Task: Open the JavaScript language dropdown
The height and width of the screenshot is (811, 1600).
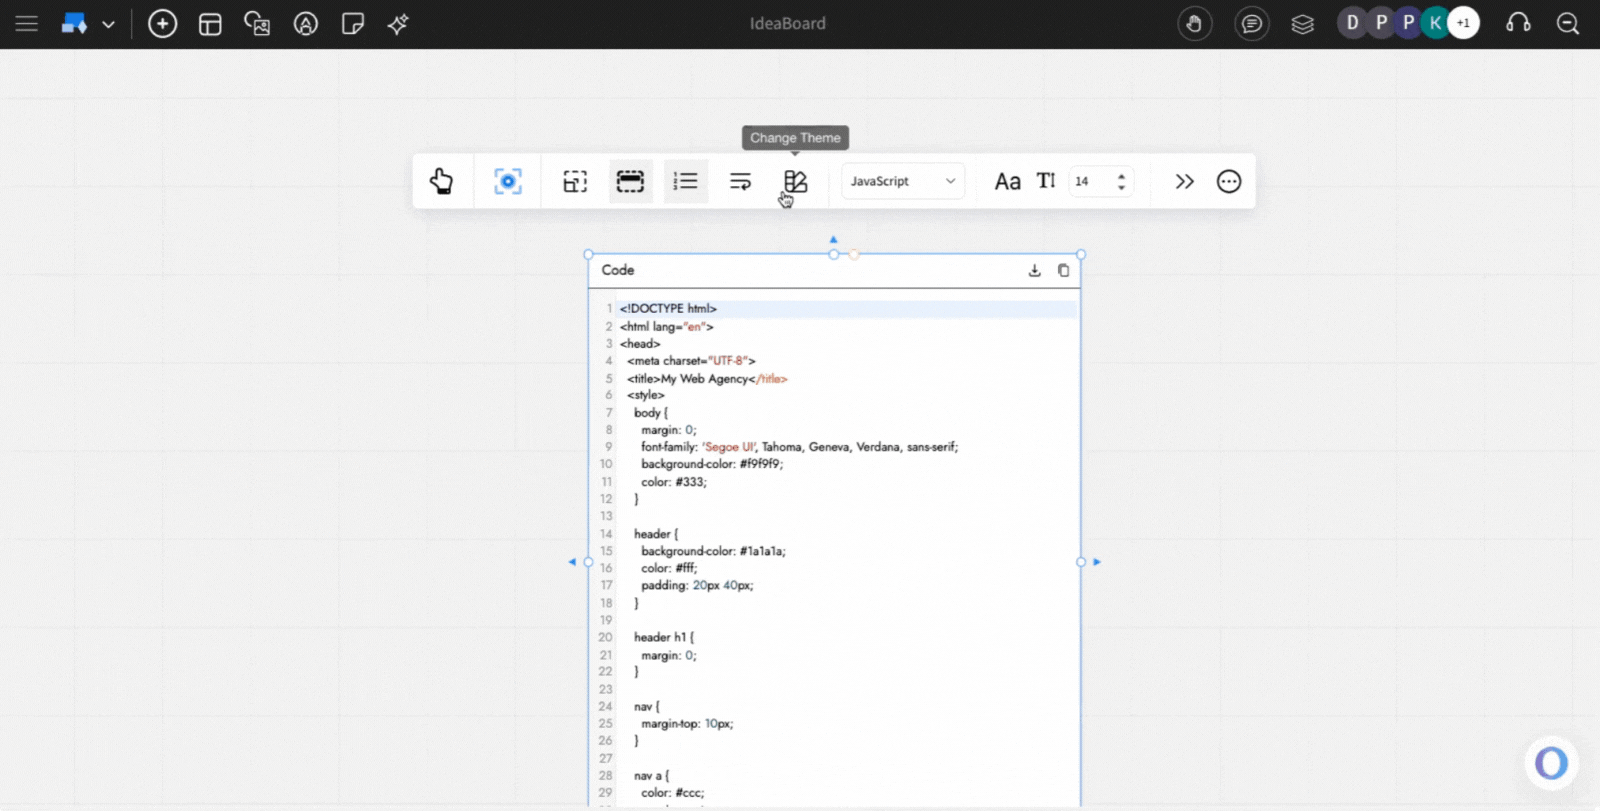Action: 903,181
